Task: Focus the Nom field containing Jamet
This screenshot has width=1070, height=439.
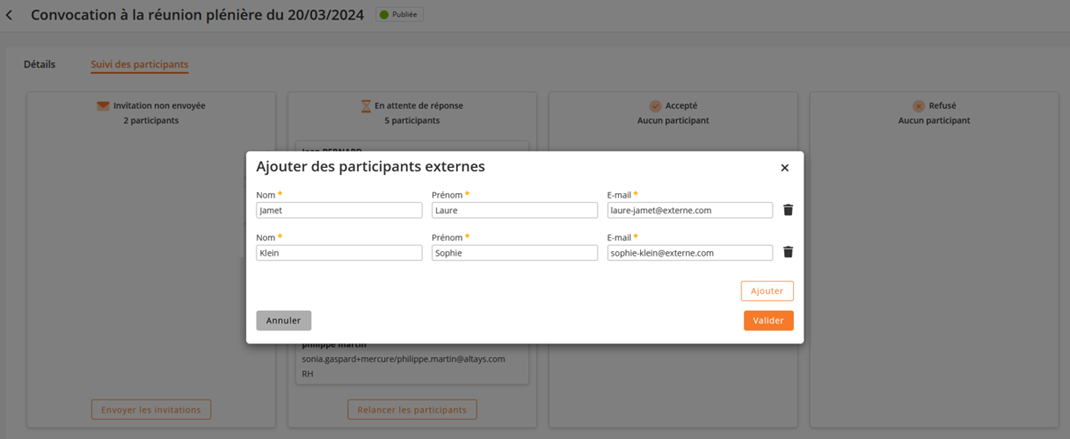Action: click(339, 210)
